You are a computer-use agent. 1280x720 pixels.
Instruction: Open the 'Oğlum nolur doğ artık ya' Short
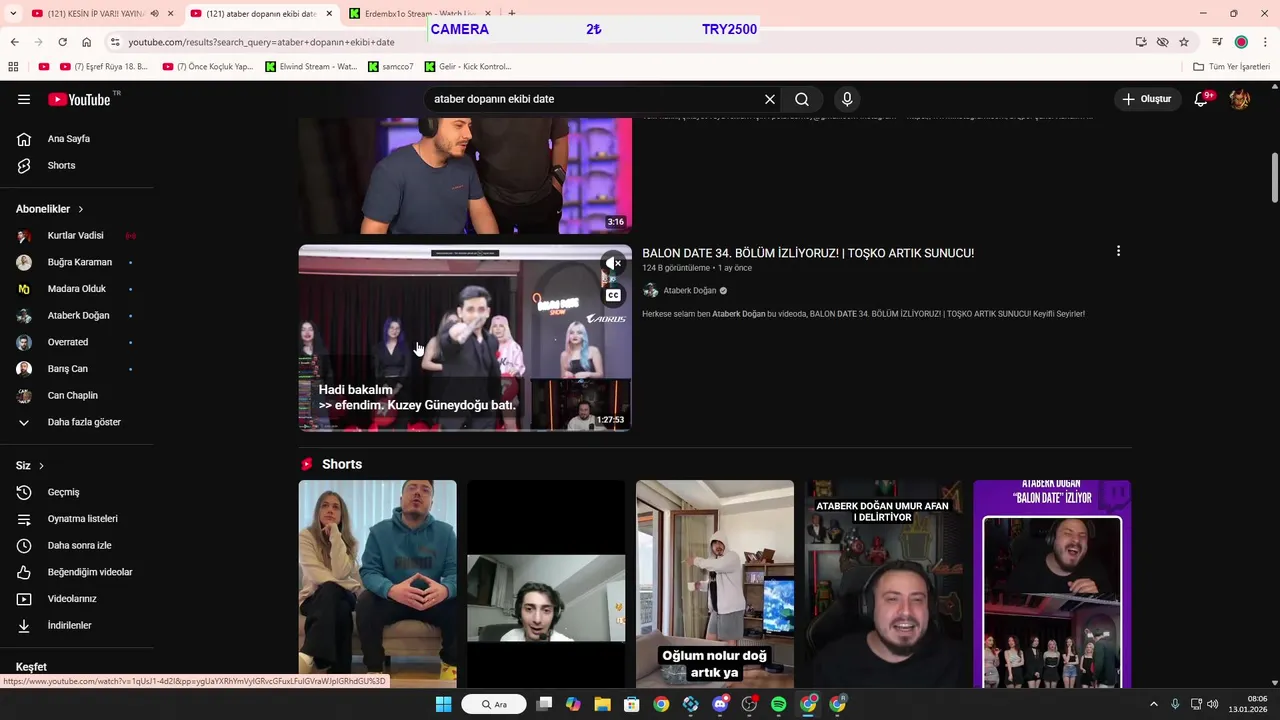point(715,584)
